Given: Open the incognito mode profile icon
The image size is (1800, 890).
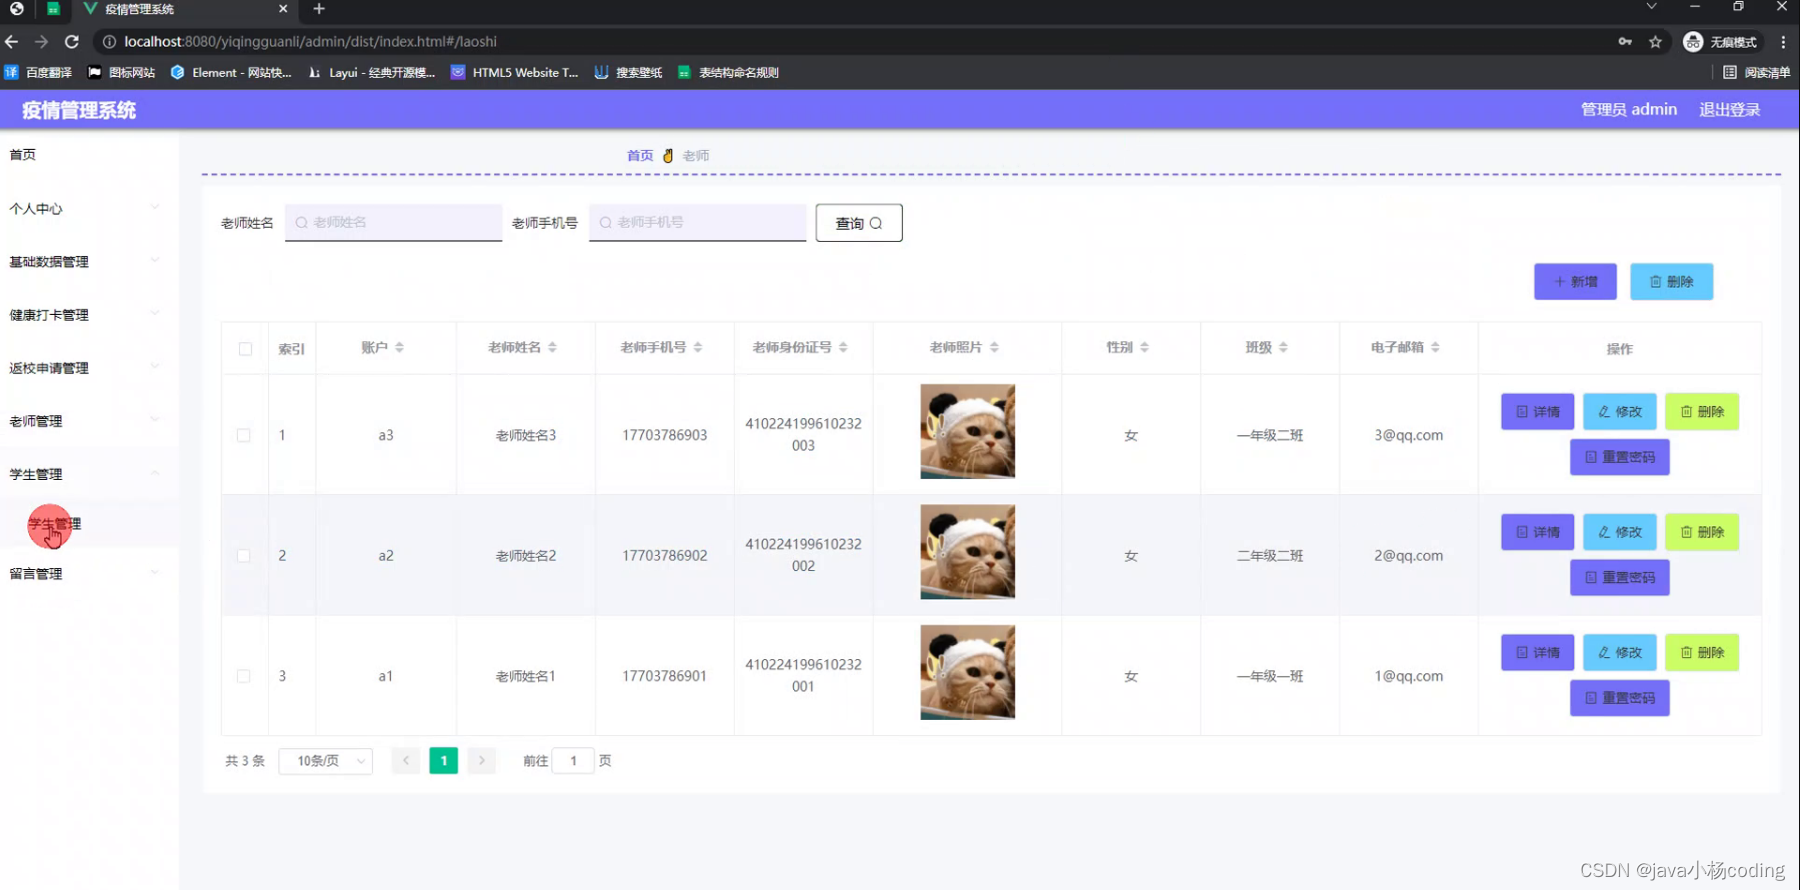Looking at the screenshot, I should 1720,42.
